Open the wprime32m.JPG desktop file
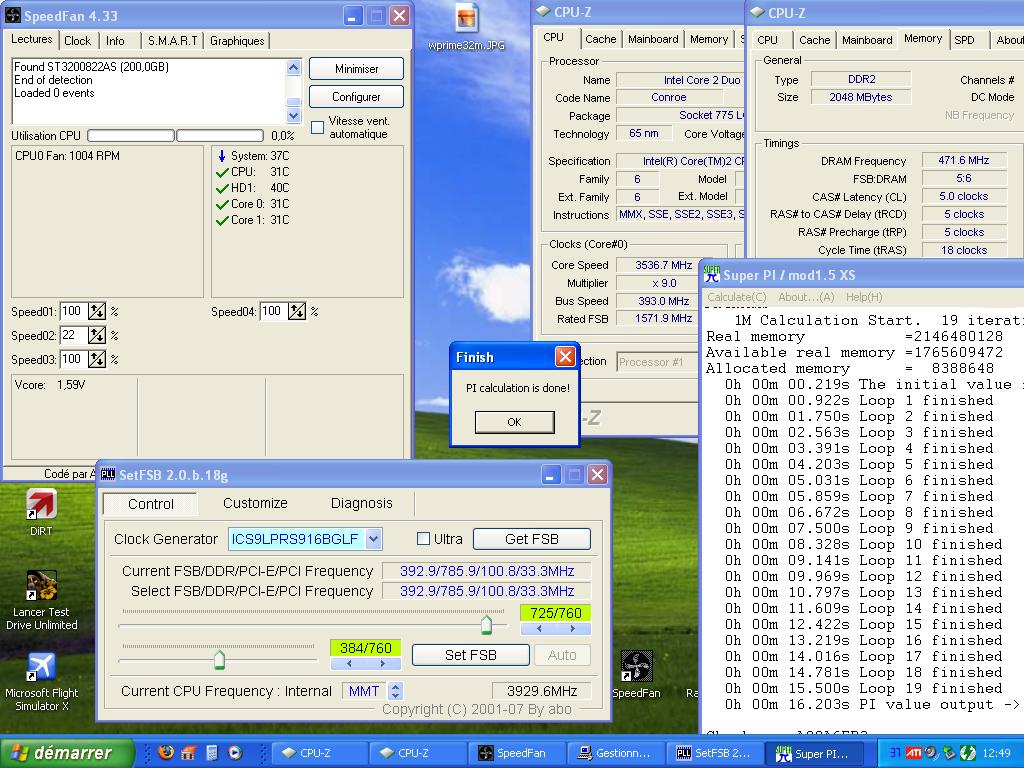The image size is (1024, 768). [x=466, y=26]
